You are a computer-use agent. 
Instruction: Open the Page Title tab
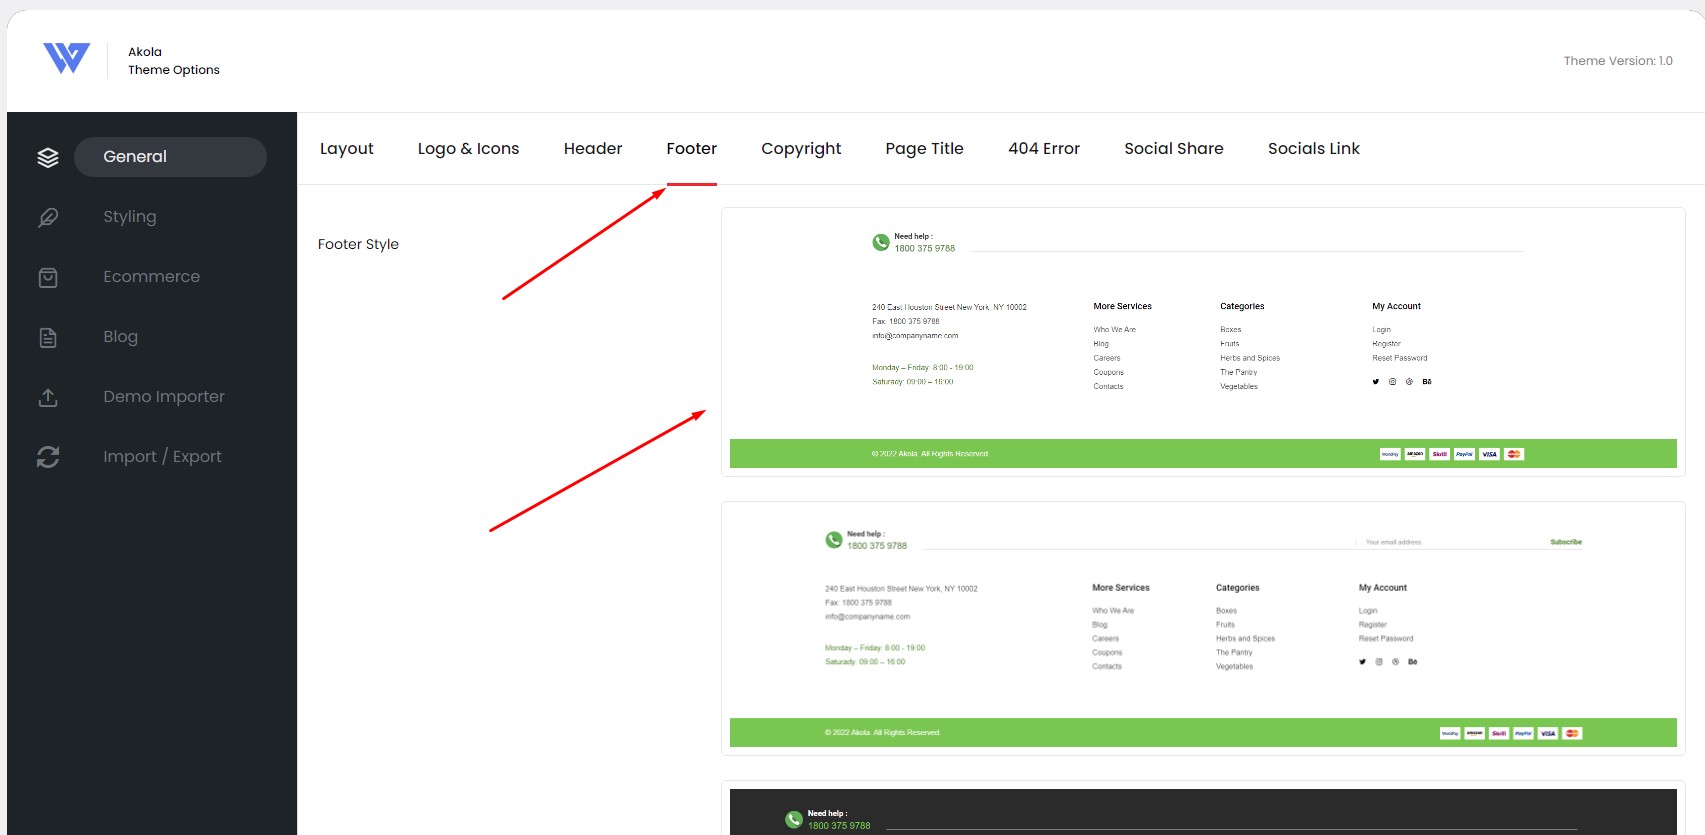925,149
